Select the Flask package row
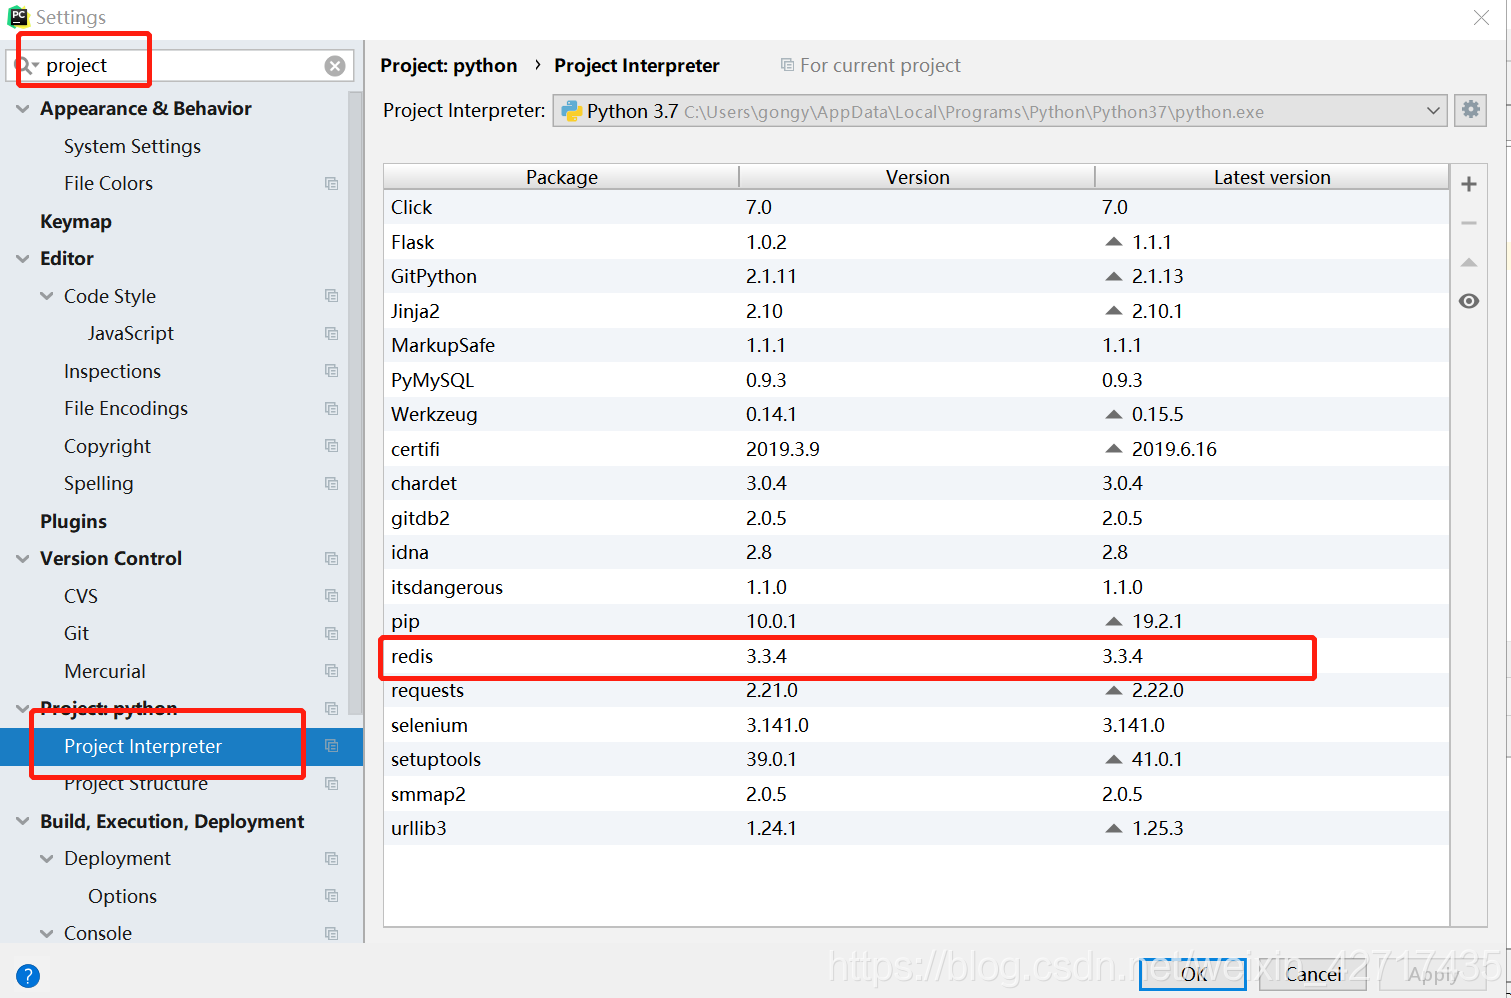Screen dimensions: 1511x998 click(916, 242)
